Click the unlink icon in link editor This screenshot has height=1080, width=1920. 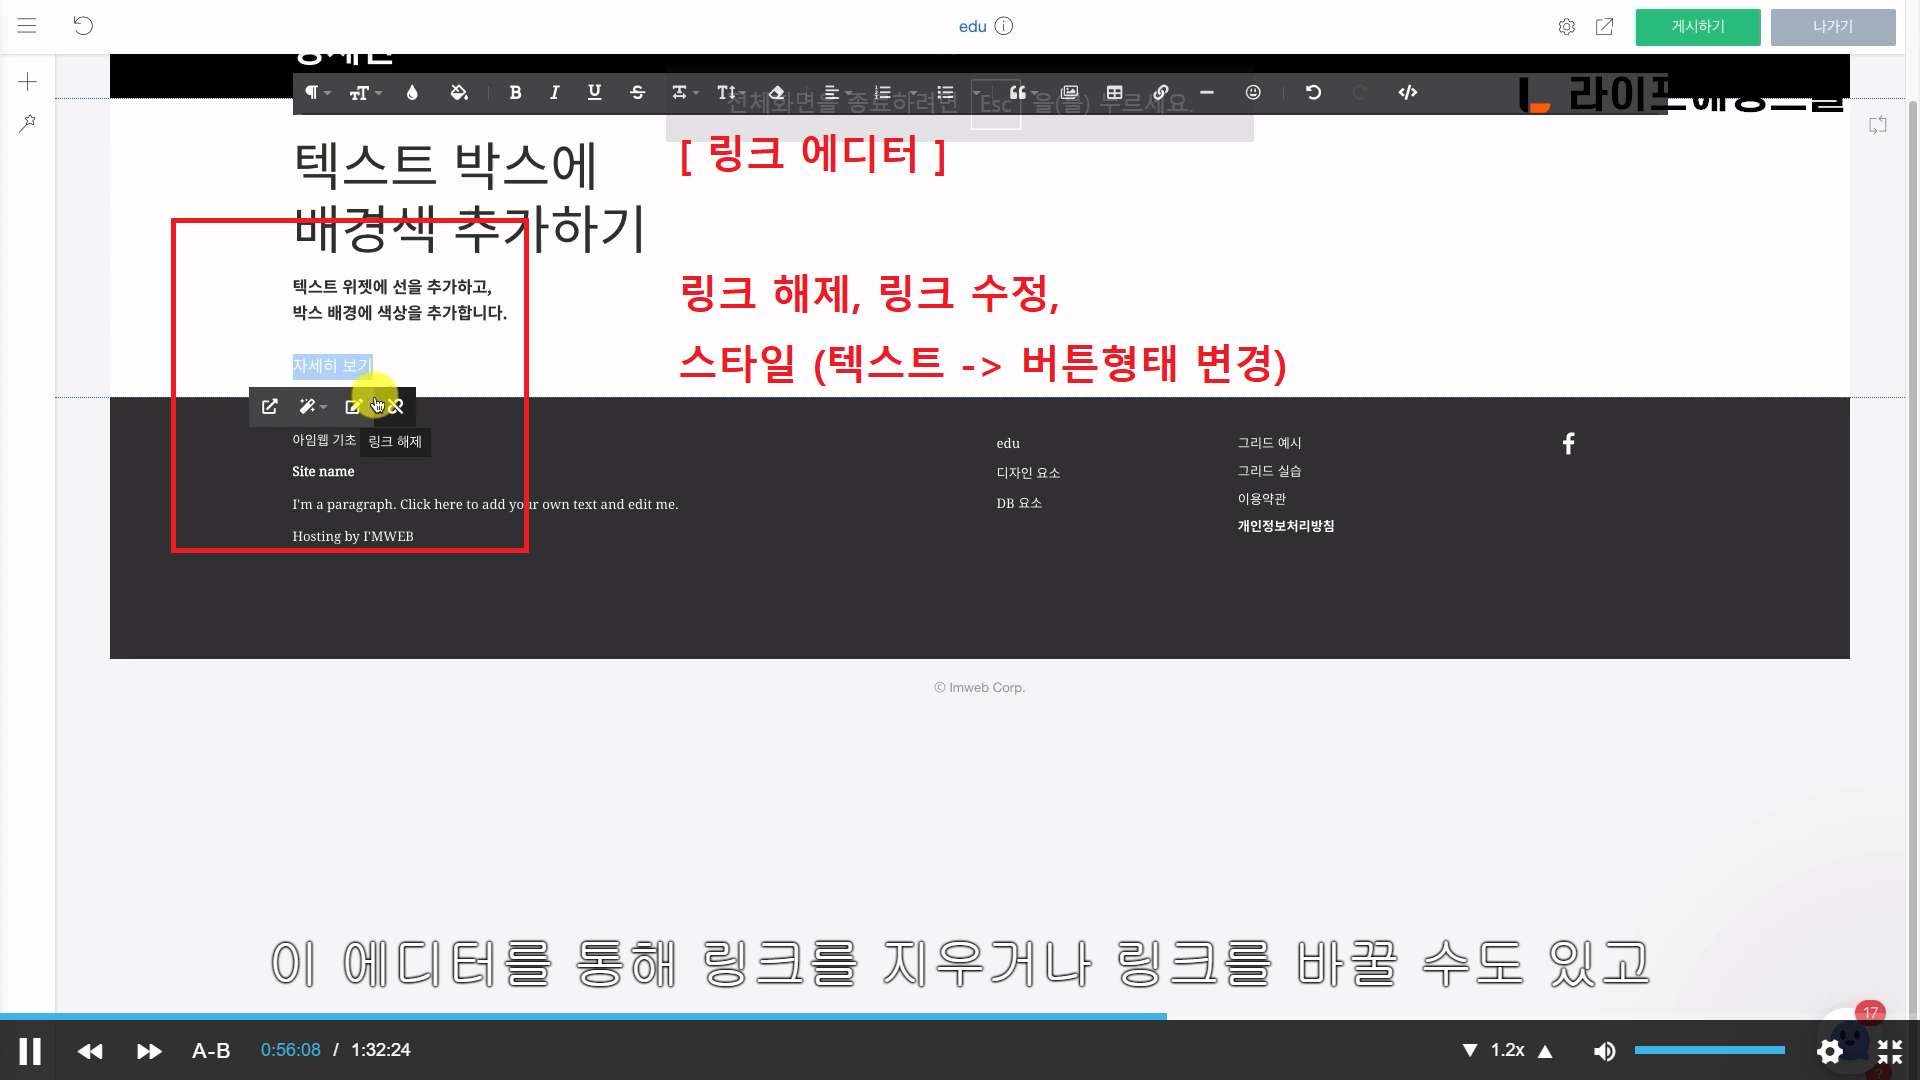click(x=397, y=407)
